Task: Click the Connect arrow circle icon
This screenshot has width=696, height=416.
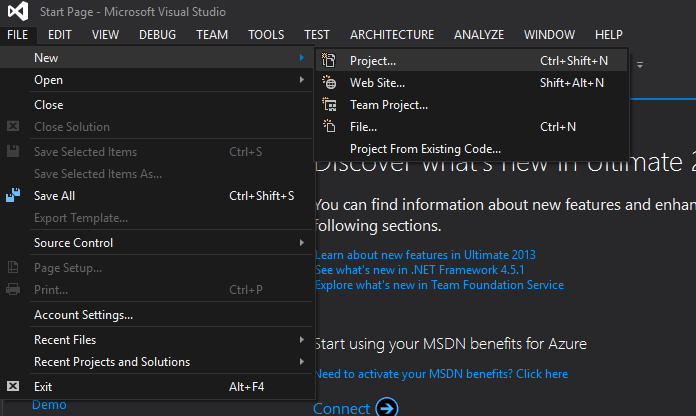Action: [387, 407]
